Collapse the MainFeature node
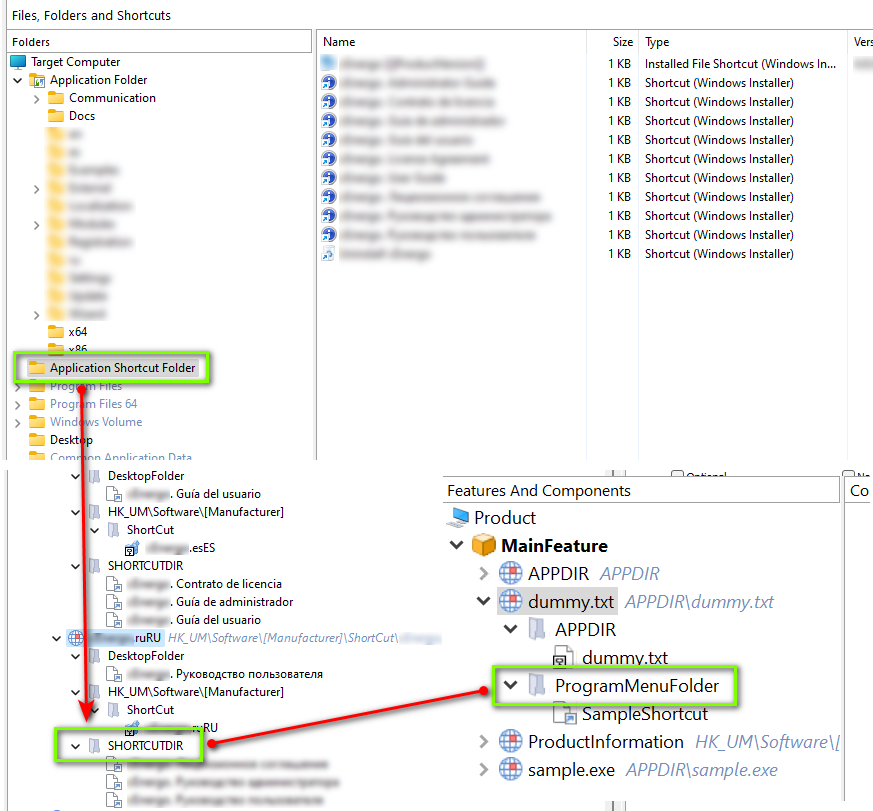The width and height of the screenshot is (873, 811). click(457, 546)
